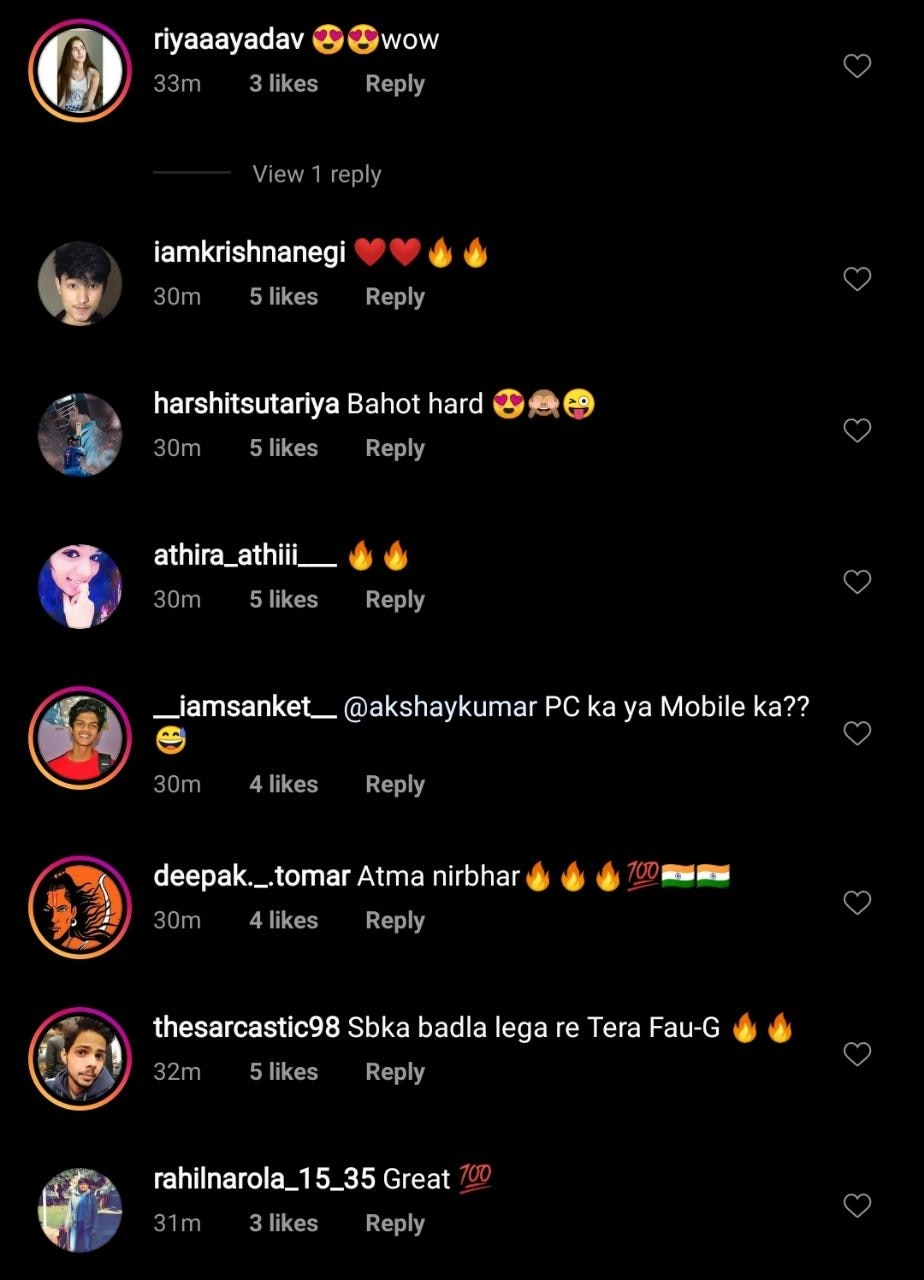Like riyaaayadav's wow comment

pos(857,66)
